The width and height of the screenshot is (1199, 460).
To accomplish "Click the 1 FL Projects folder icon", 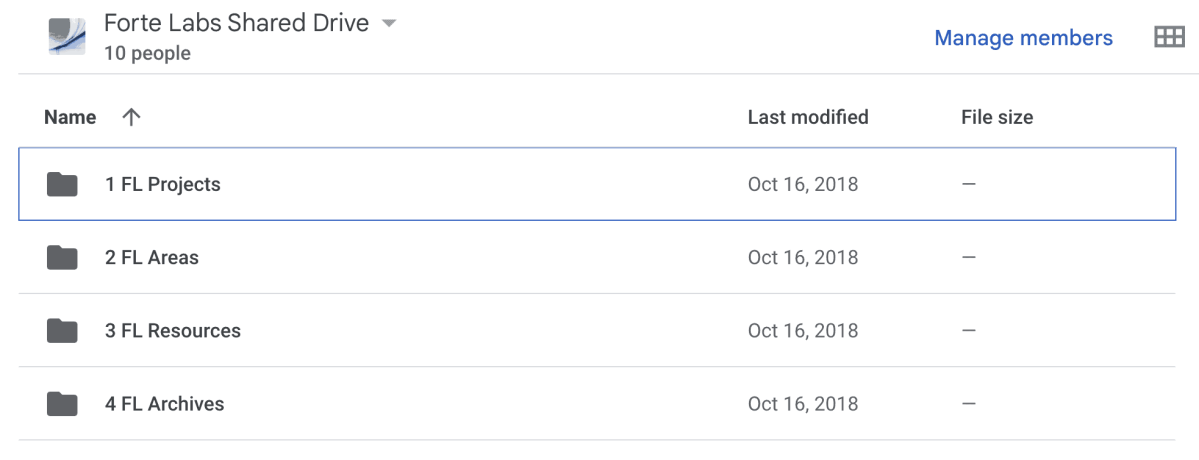I will 62,184.
